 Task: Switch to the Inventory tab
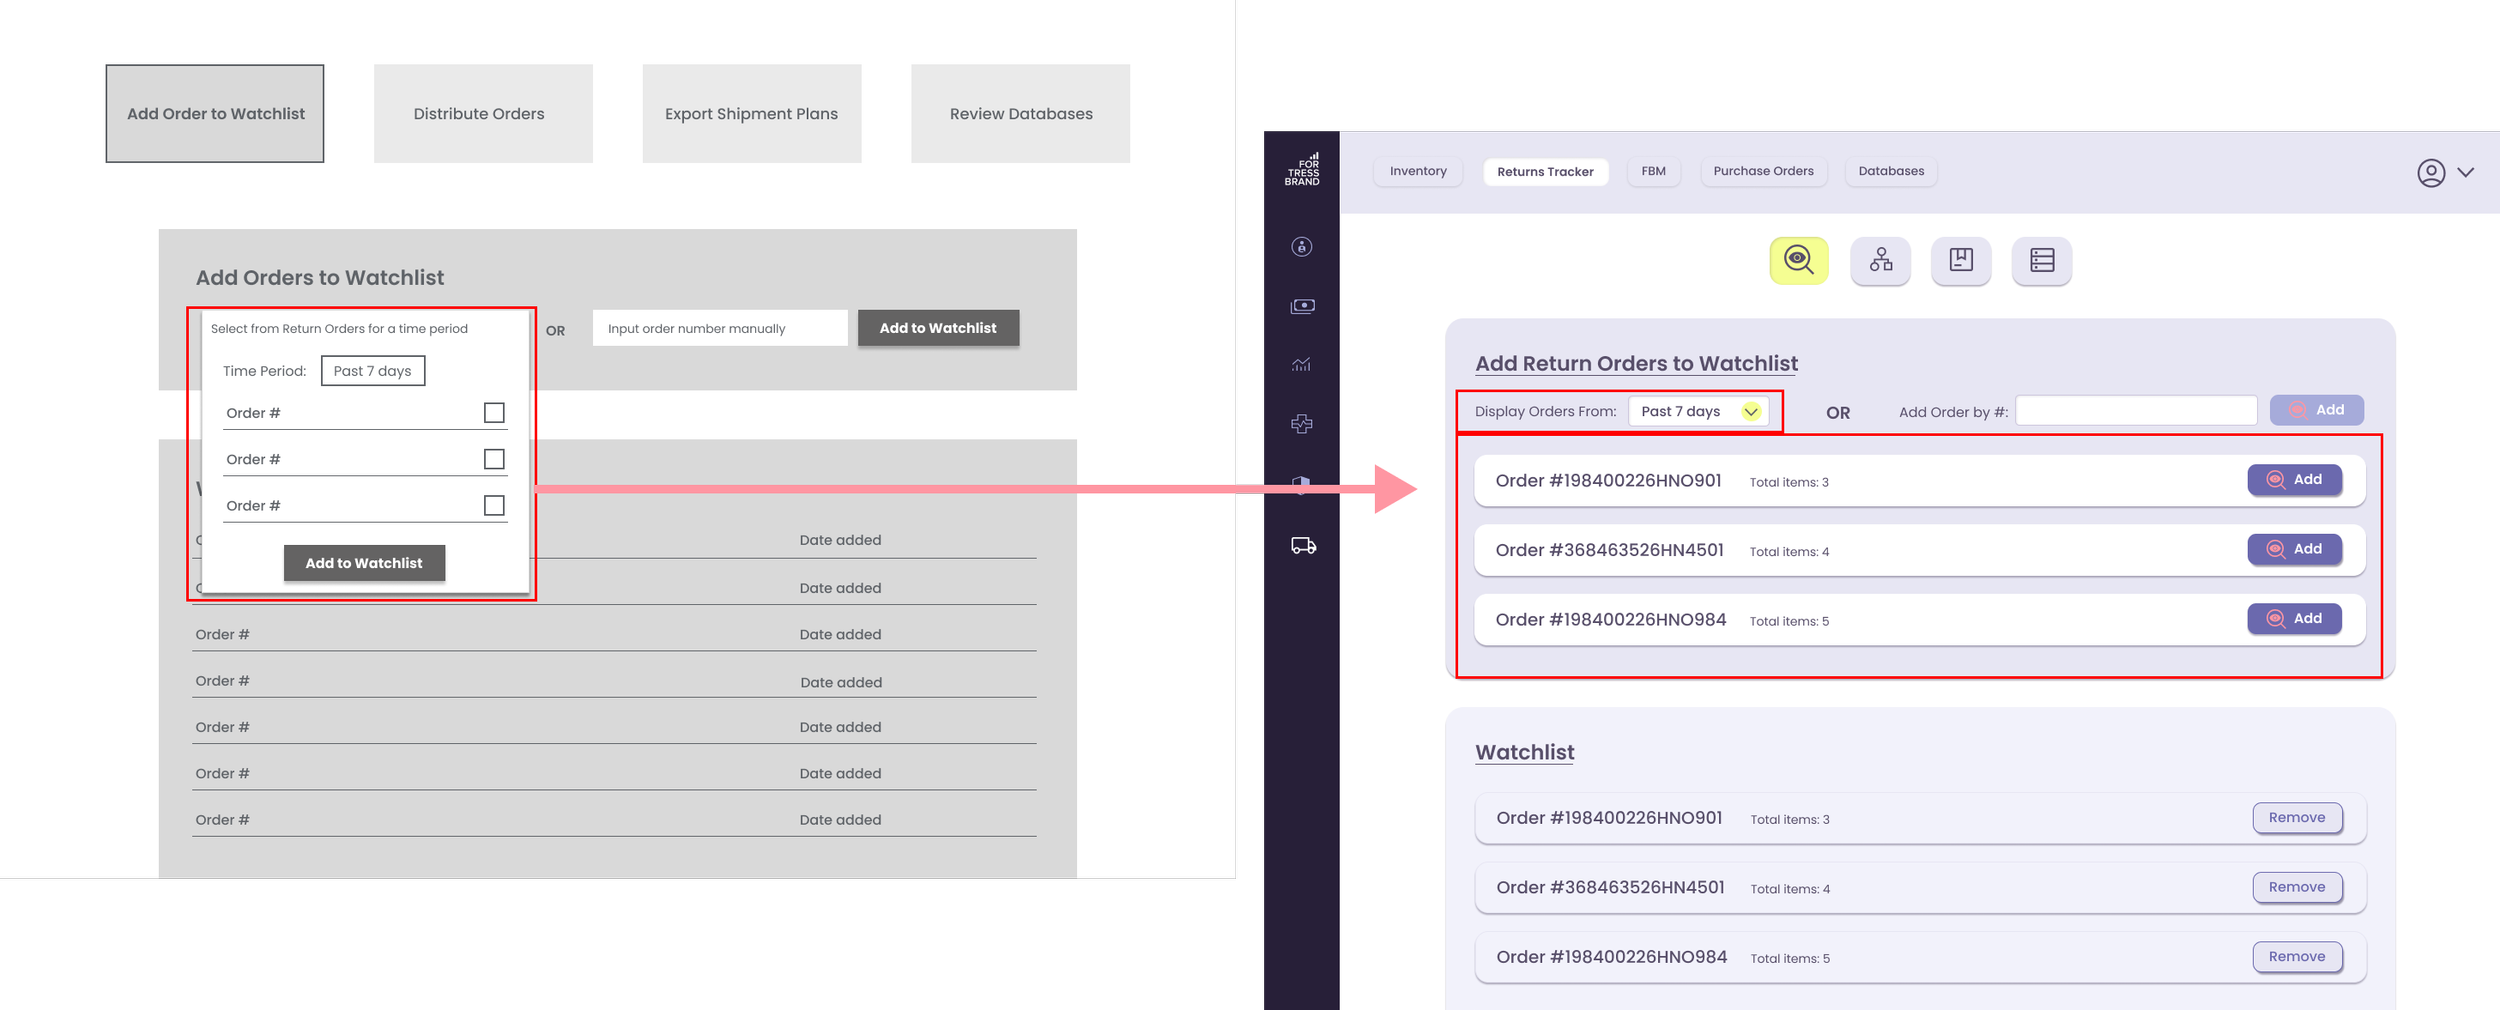click(1418, 171)
